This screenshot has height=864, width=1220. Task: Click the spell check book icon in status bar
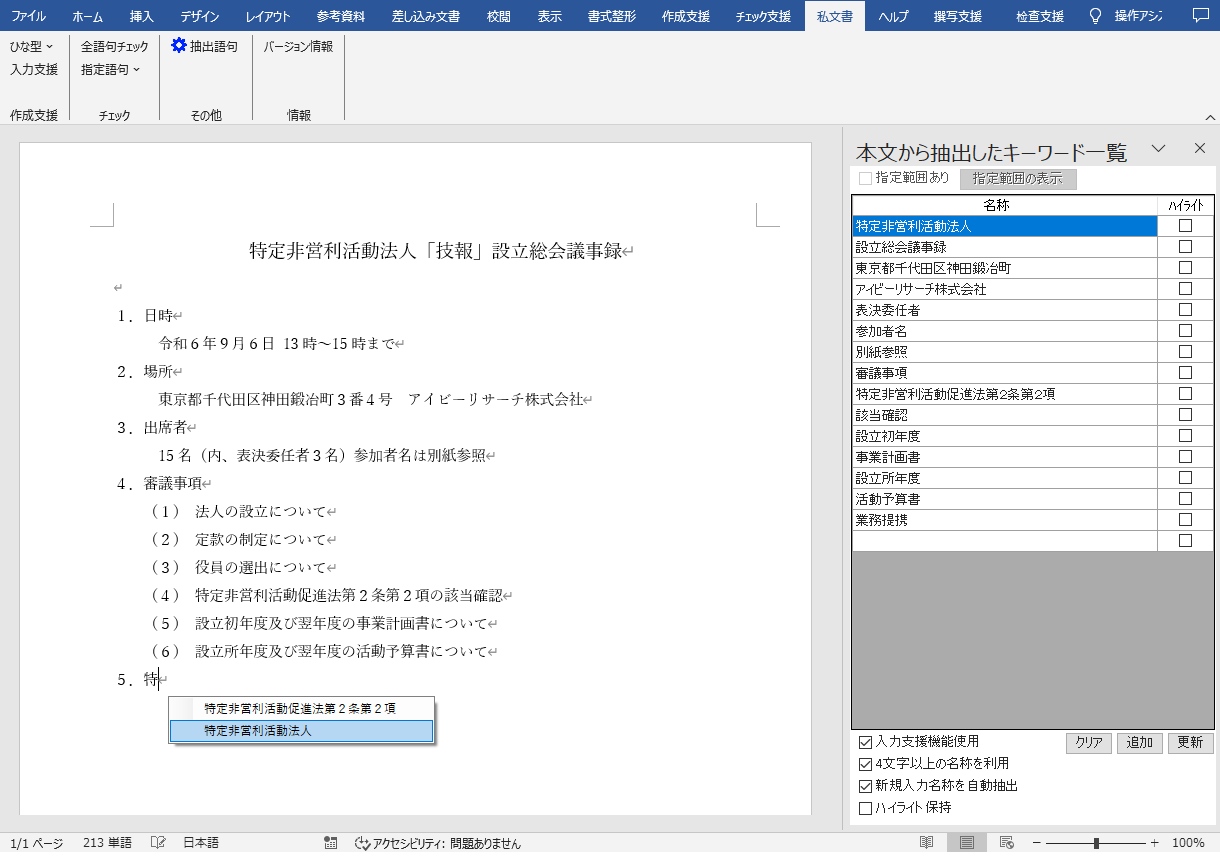[158, 843]
